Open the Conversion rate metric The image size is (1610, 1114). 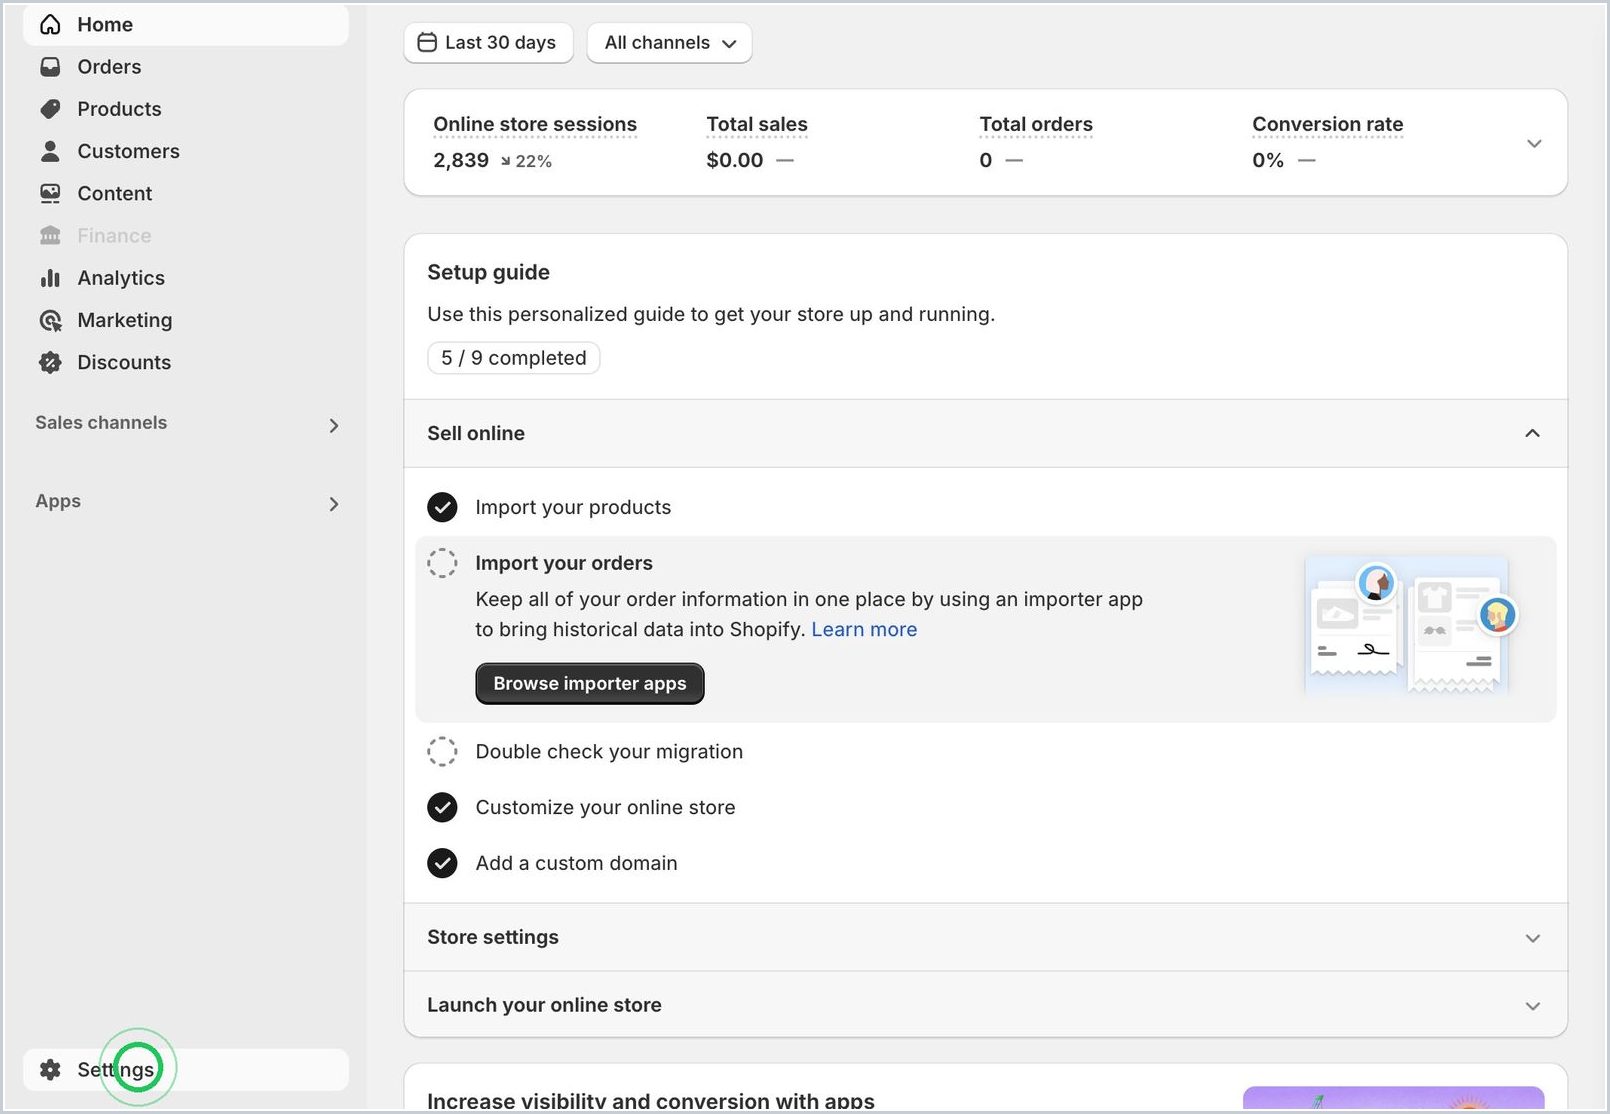[1328, 124]
